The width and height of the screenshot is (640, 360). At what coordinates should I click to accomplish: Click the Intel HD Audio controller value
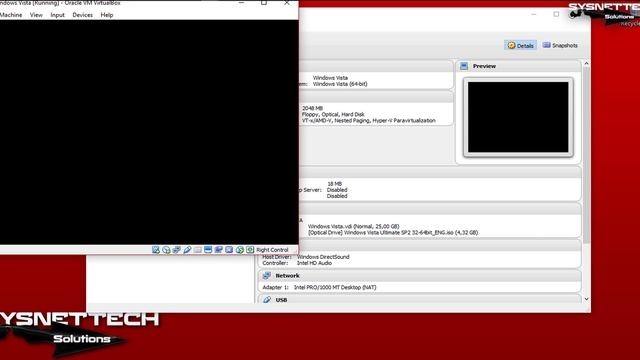(314, 263)
